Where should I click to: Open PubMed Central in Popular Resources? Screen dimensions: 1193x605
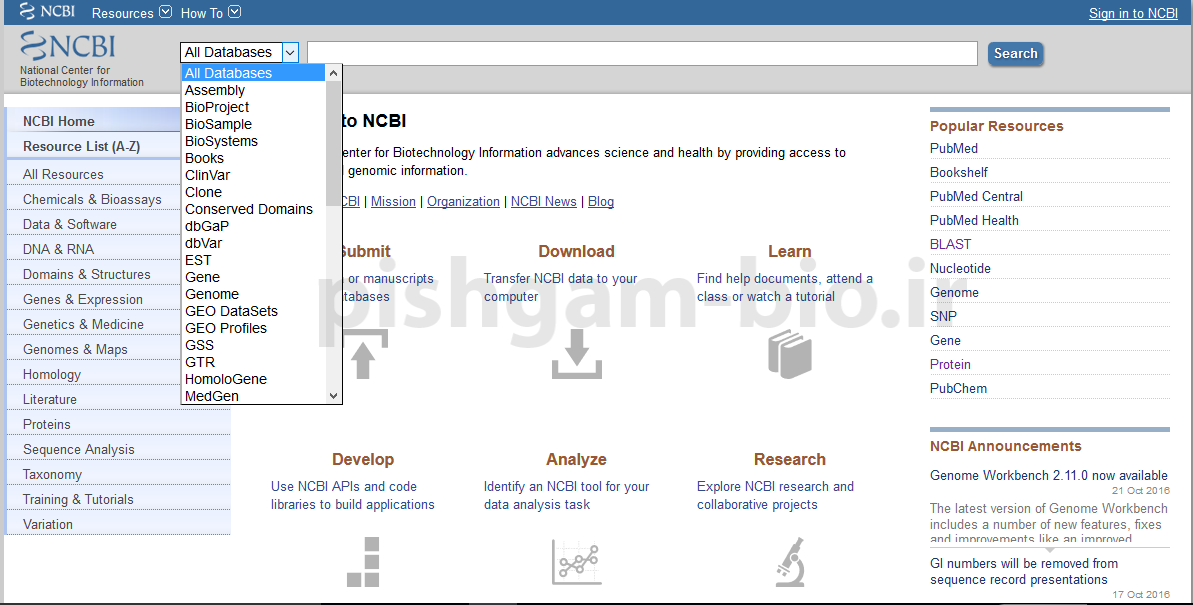(976, 196)
